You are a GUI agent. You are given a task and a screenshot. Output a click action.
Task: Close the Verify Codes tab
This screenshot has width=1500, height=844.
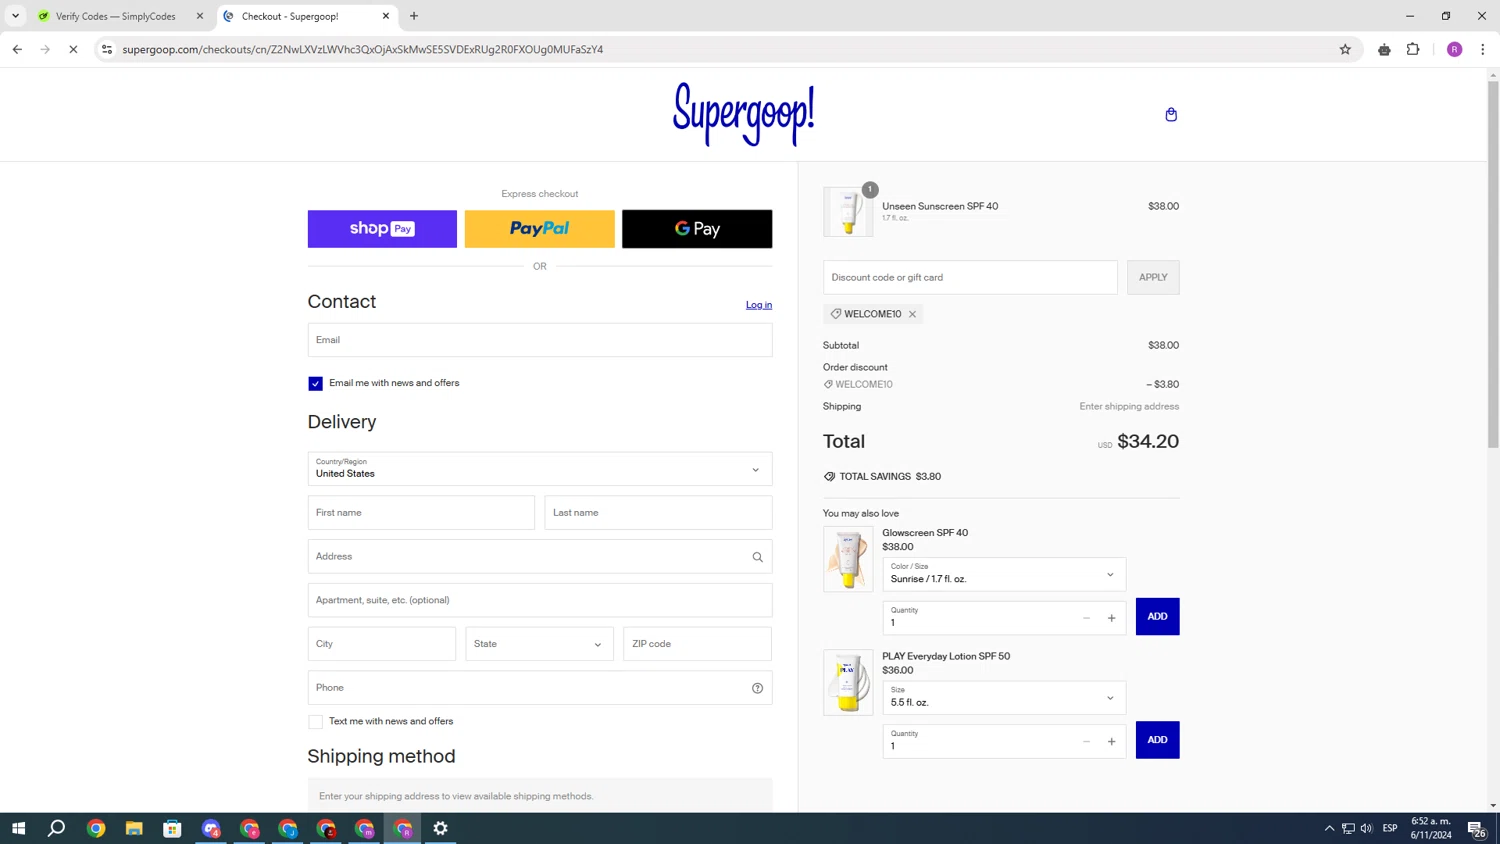[x=199, y=16]
